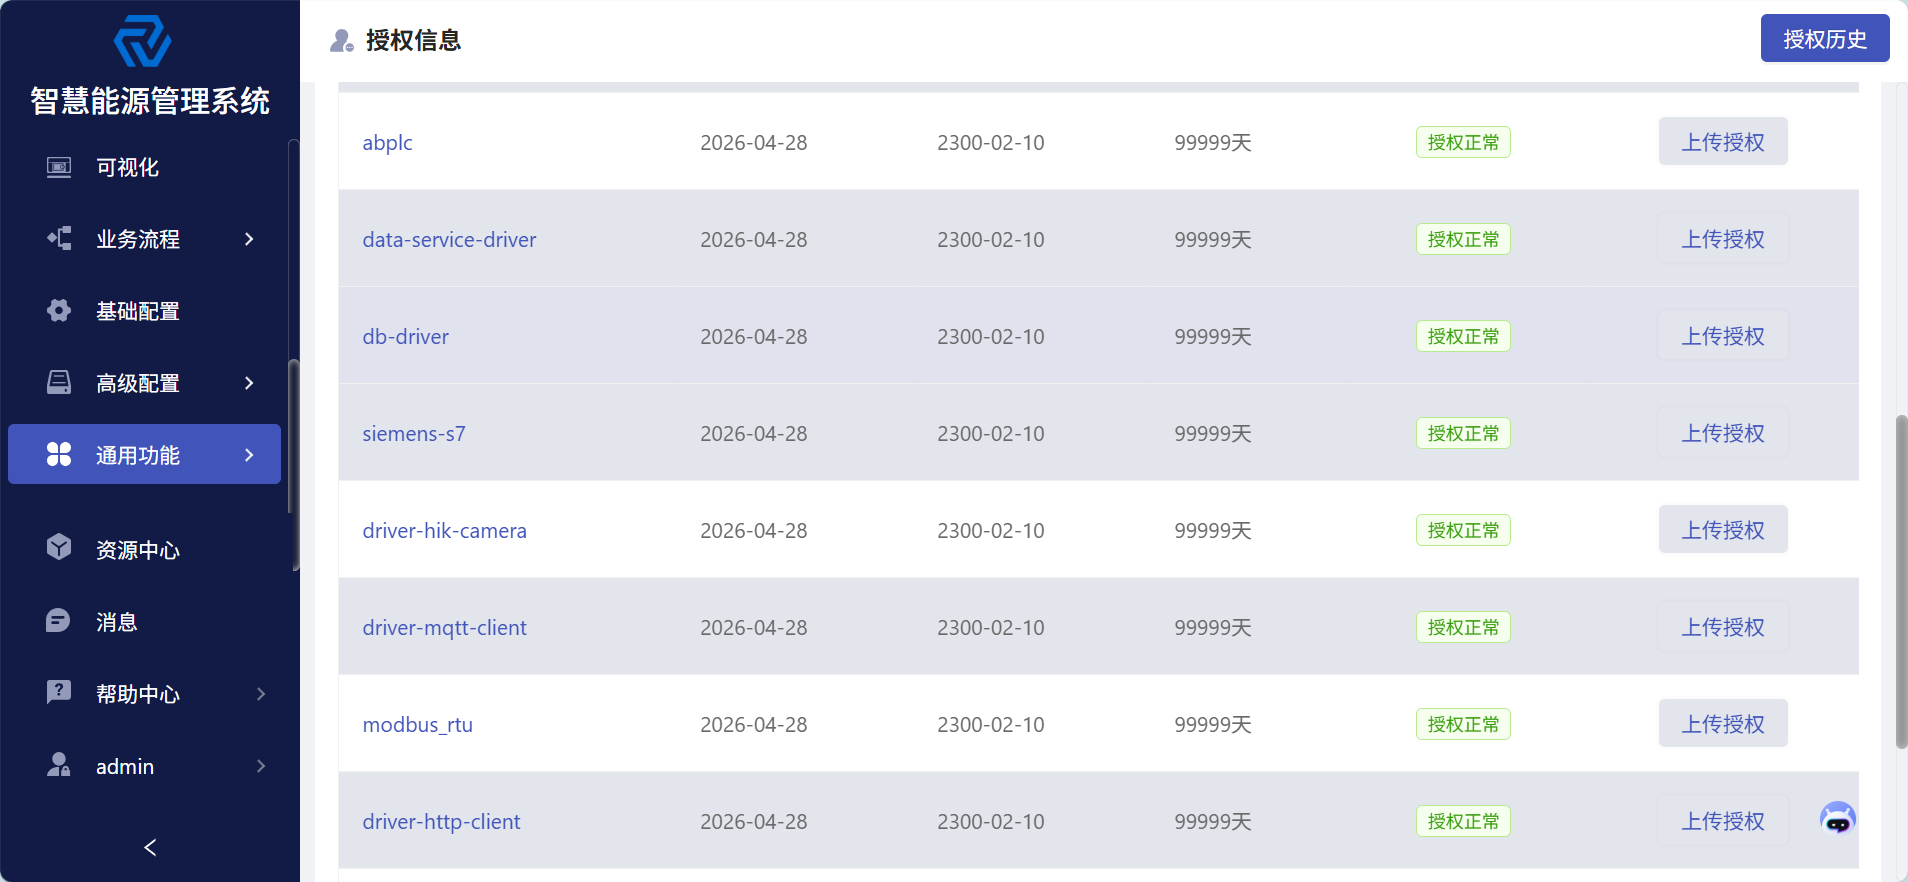Select the 通用功能 menu item
Screen dimensions: 1908x882
[144, 454]
